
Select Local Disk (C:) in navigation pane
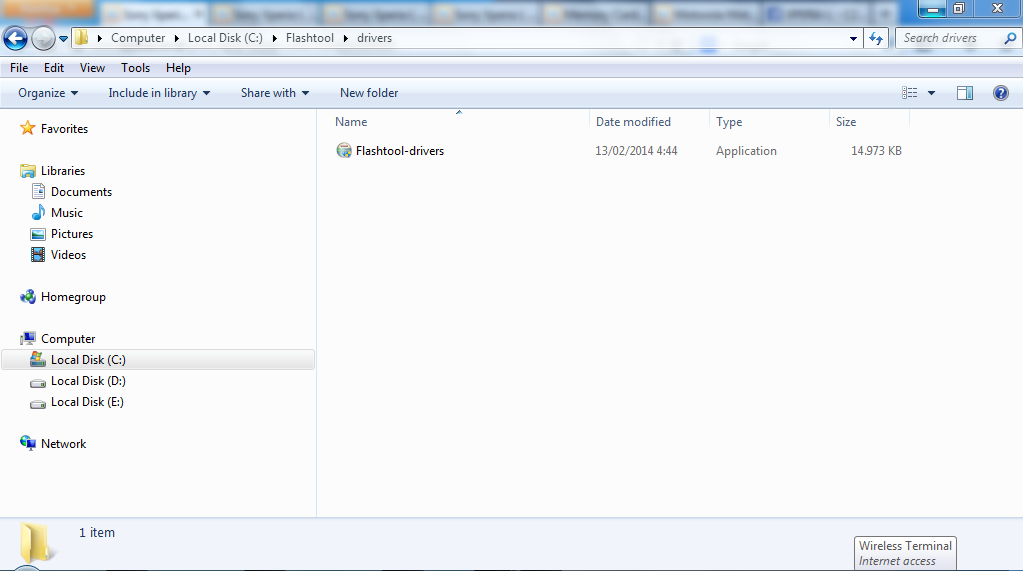coord(88,360)
